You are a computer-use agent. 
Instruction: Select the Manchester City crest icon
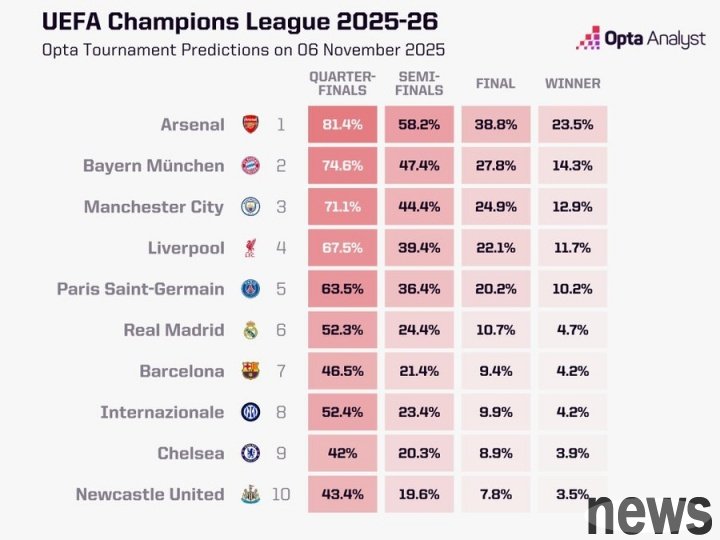pos(250,207)
